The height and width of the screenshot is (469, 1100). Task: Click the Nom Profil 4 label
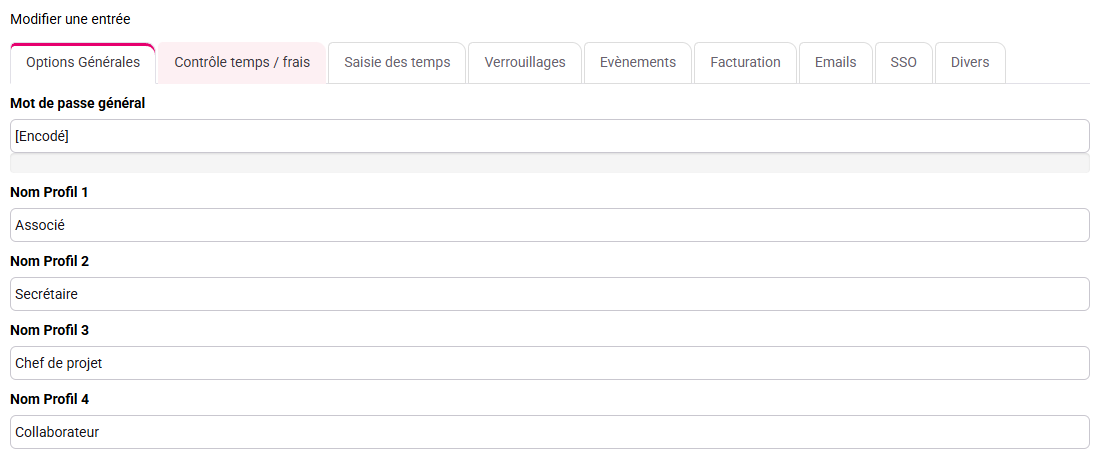point(49,400)
